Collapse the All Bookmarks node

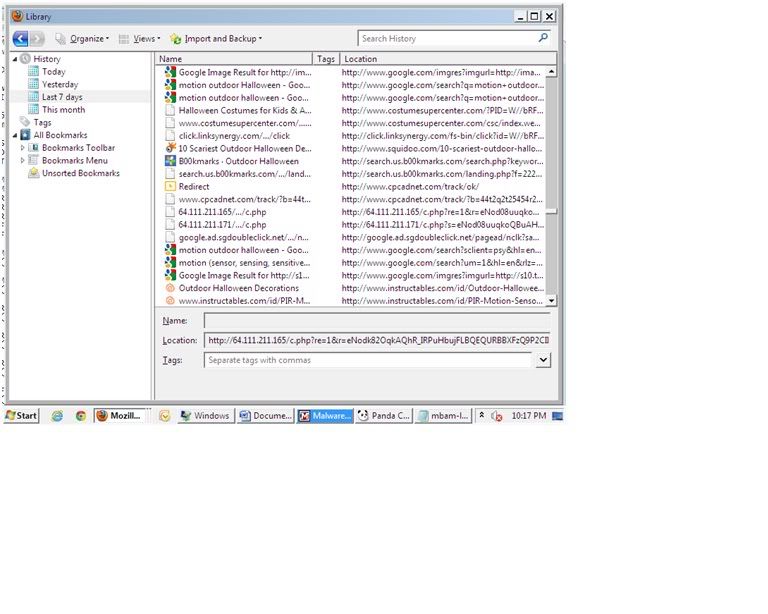tap(15, 135)
